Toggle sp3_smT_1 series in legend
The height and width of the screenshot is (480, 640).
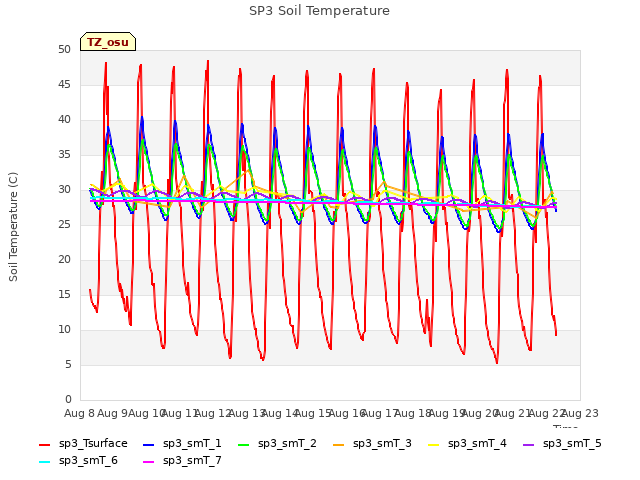tap(182, 443)
